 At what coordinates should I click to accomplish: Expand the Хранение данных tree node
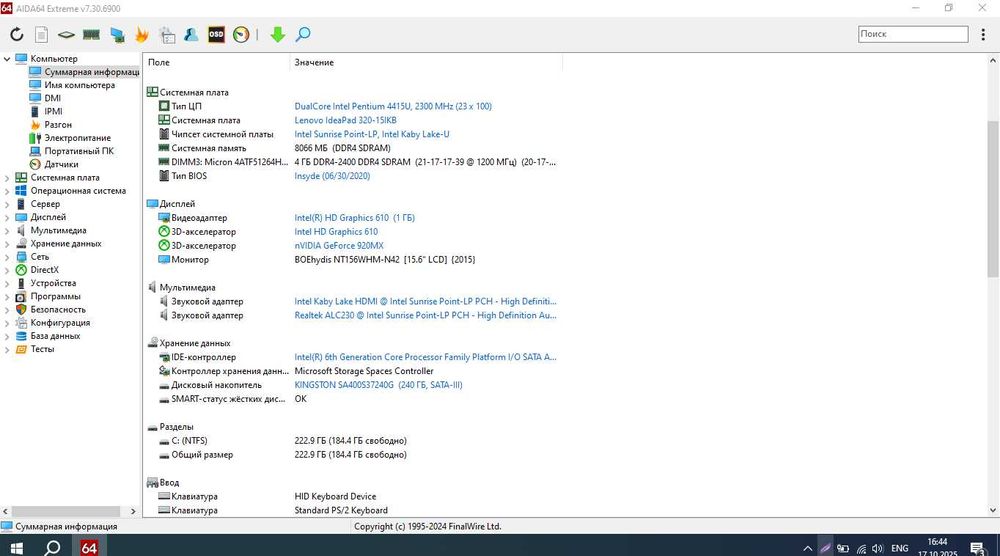click(x=7, y=244)
